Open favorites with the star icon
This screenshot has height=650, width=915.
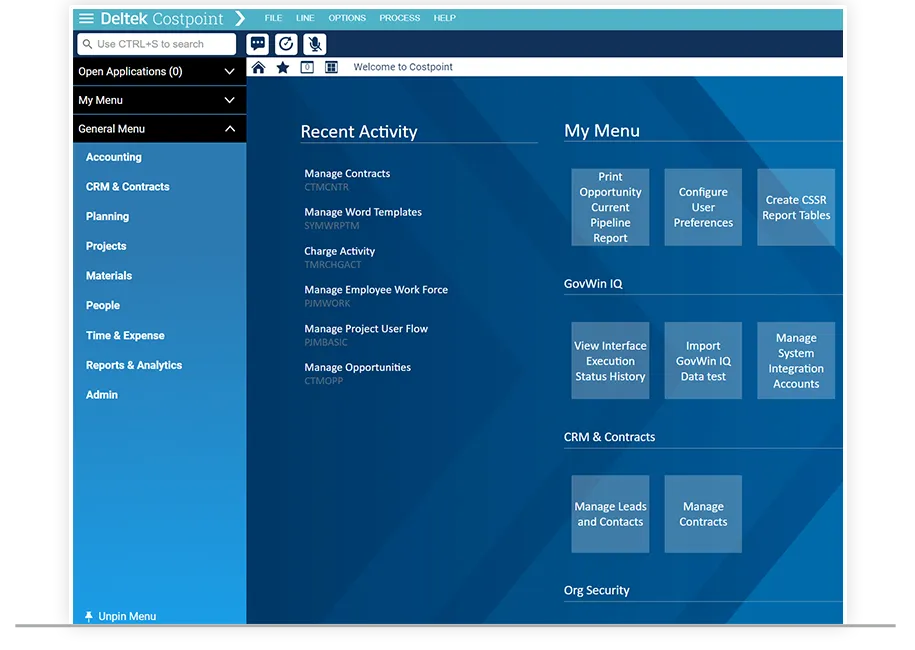283,67
